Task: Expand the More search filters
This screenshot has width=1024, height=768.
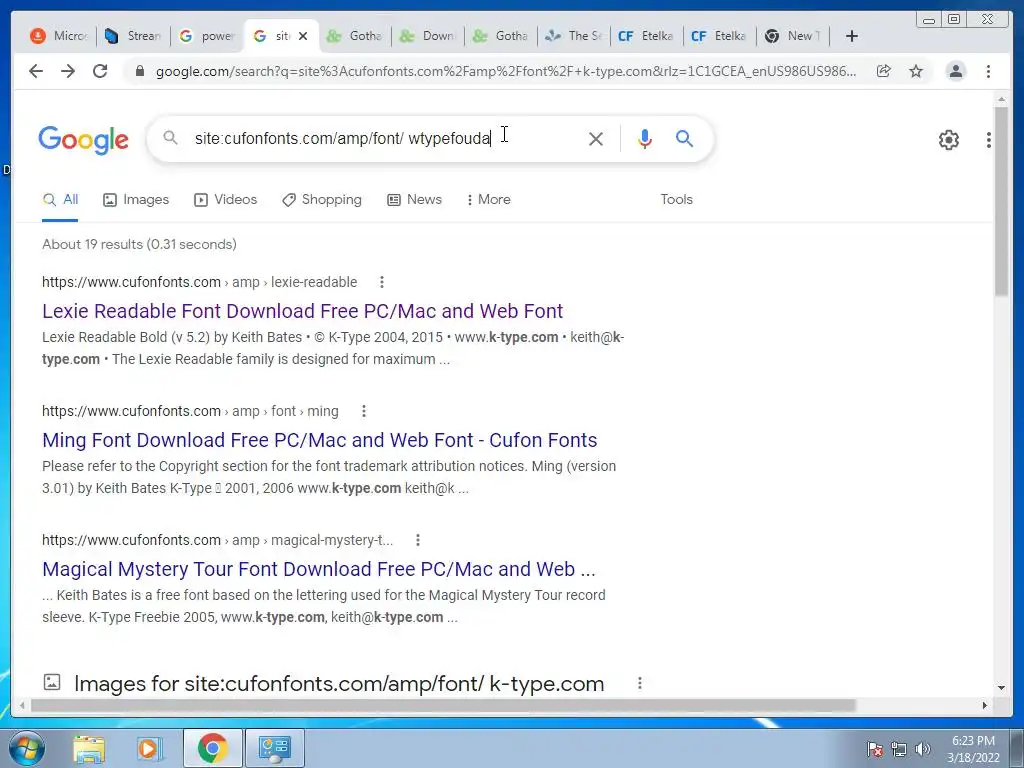Action: click(x=488, y=200)
